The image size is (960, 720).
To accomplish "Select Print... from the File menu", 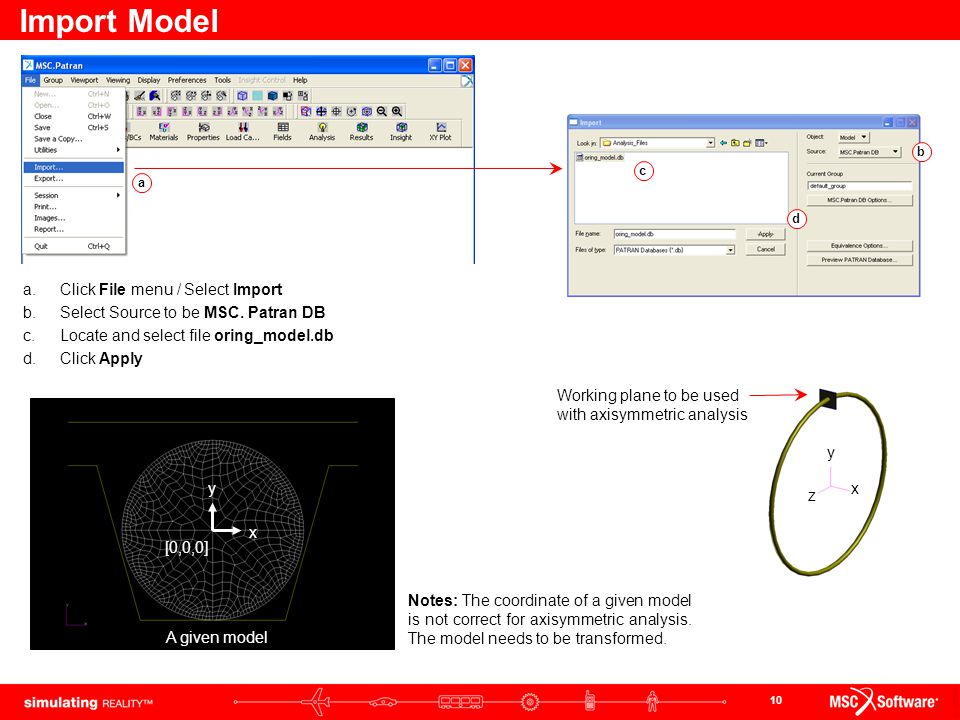I will tap(73, 207).
